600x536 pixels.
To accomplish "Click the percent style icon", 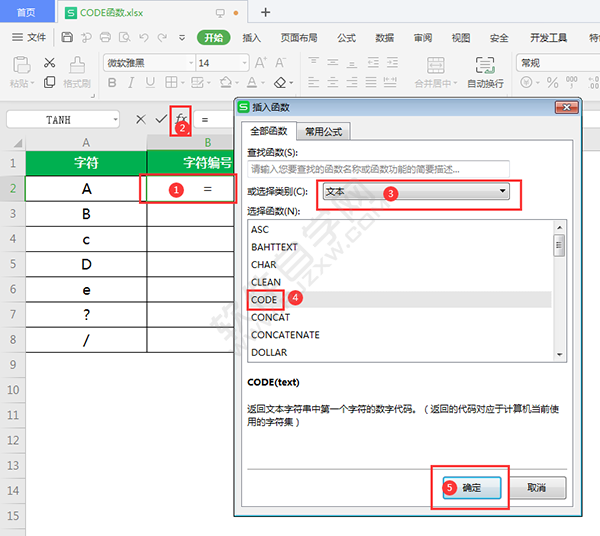I will (x=552, y=82).
